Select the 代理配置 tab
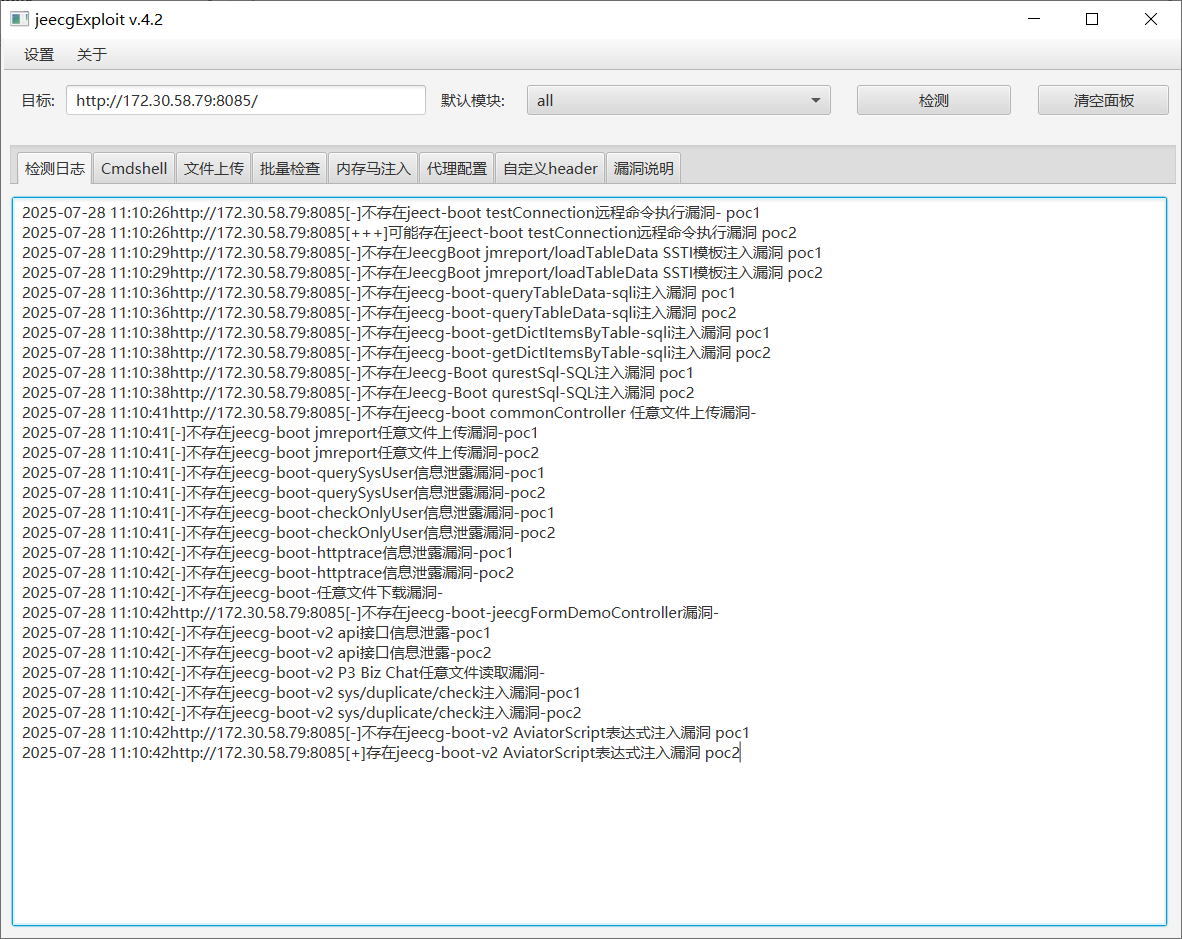 tap(457, 168)
